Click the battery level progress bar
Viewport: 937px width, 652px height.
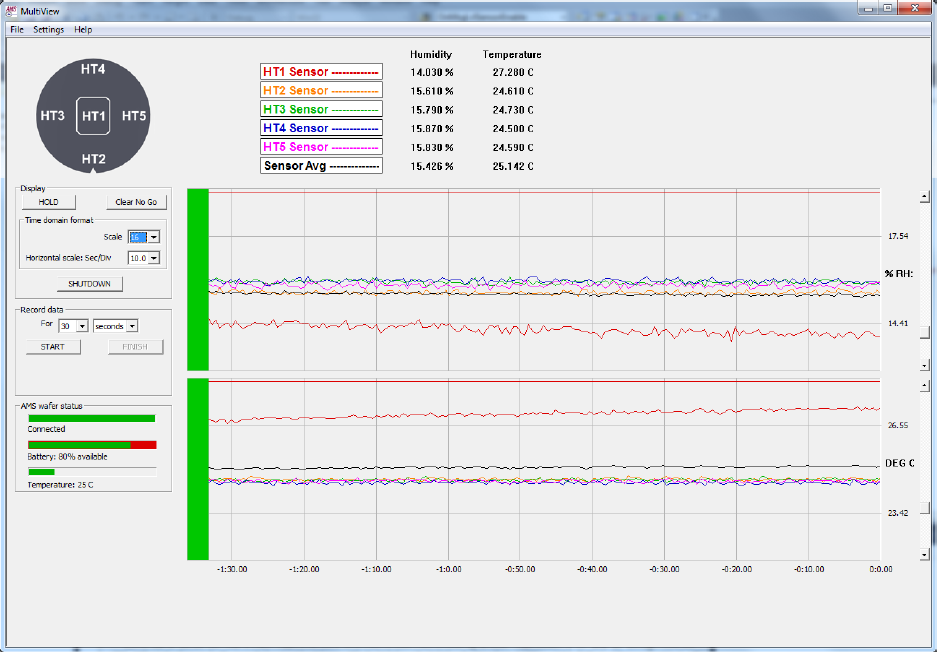pyautogui.click(x=92, y=444)
